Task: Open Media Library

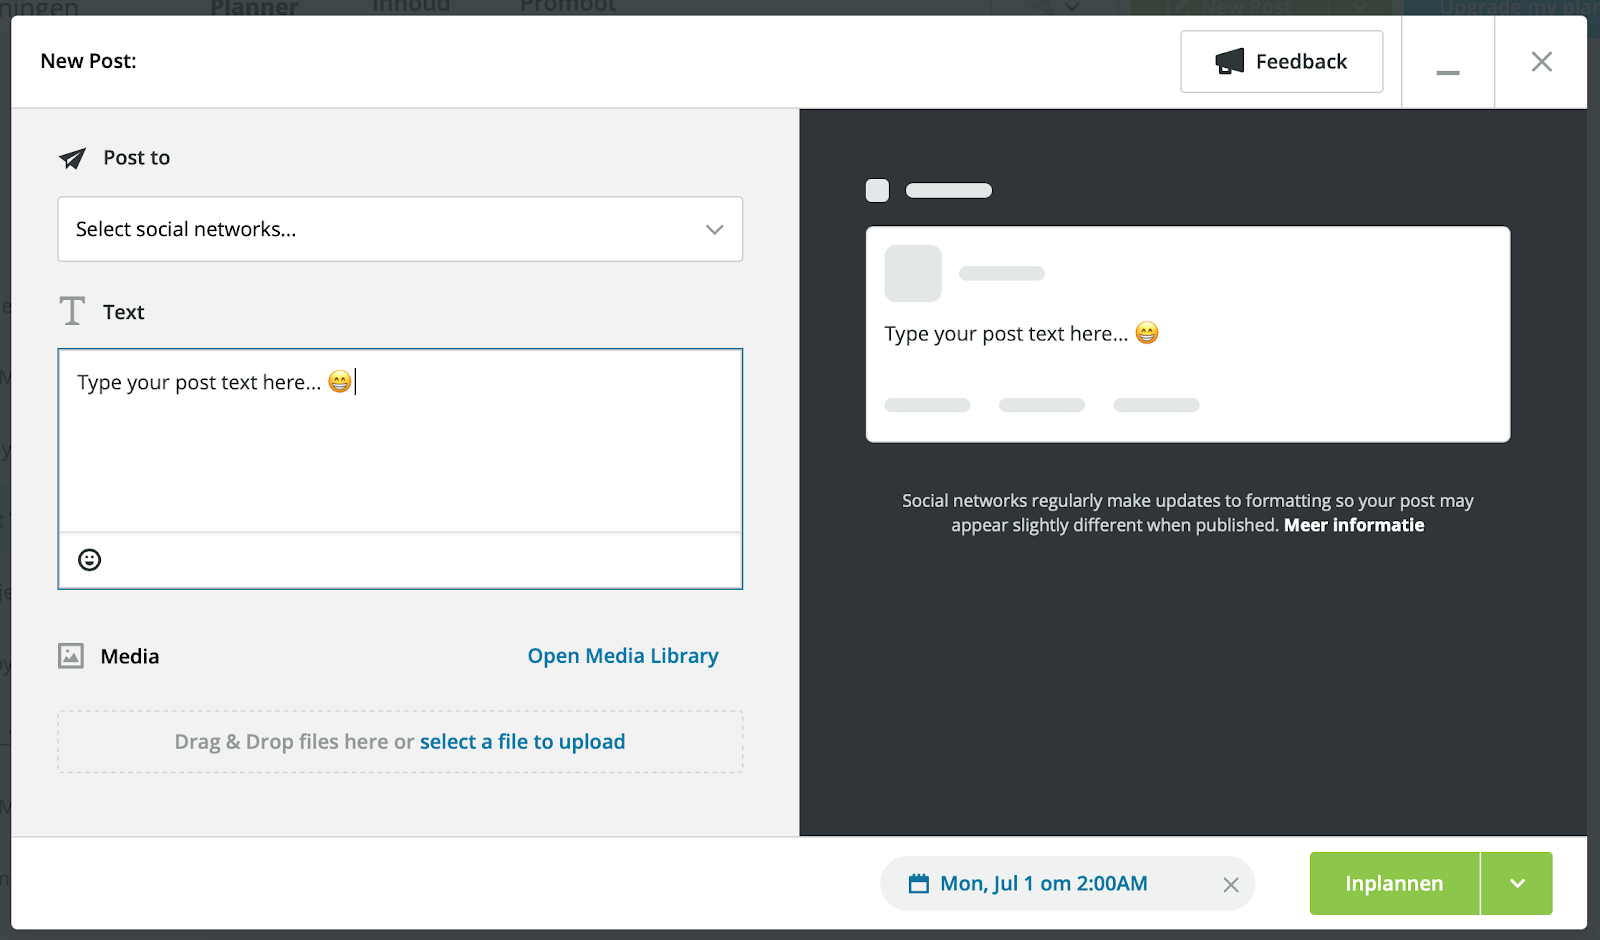Action: (x=622, y=656)
